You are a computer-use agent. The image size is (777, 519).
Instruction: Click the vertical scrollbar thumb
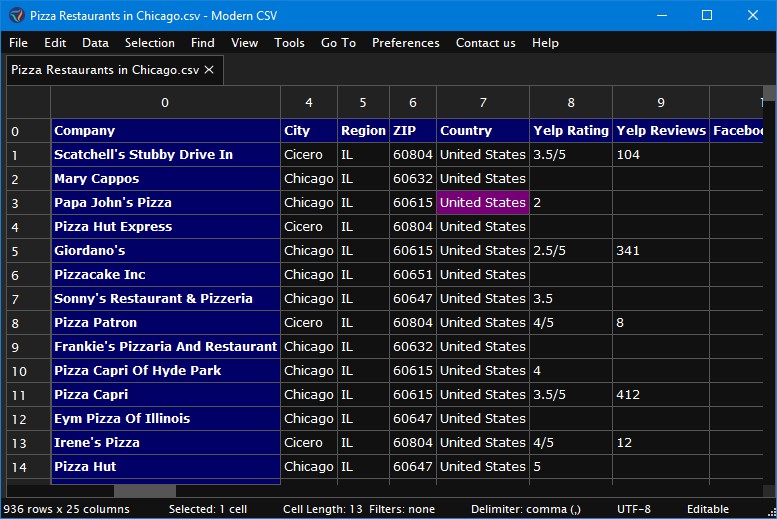[769, 93]
